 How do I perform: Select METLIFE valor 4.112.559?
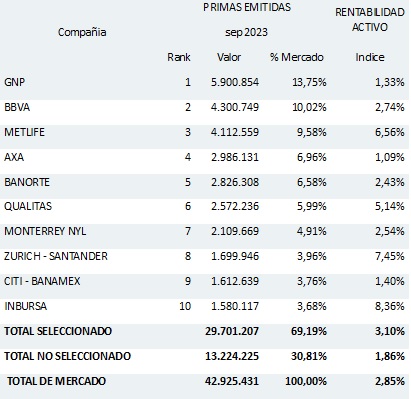click(235, 132)
